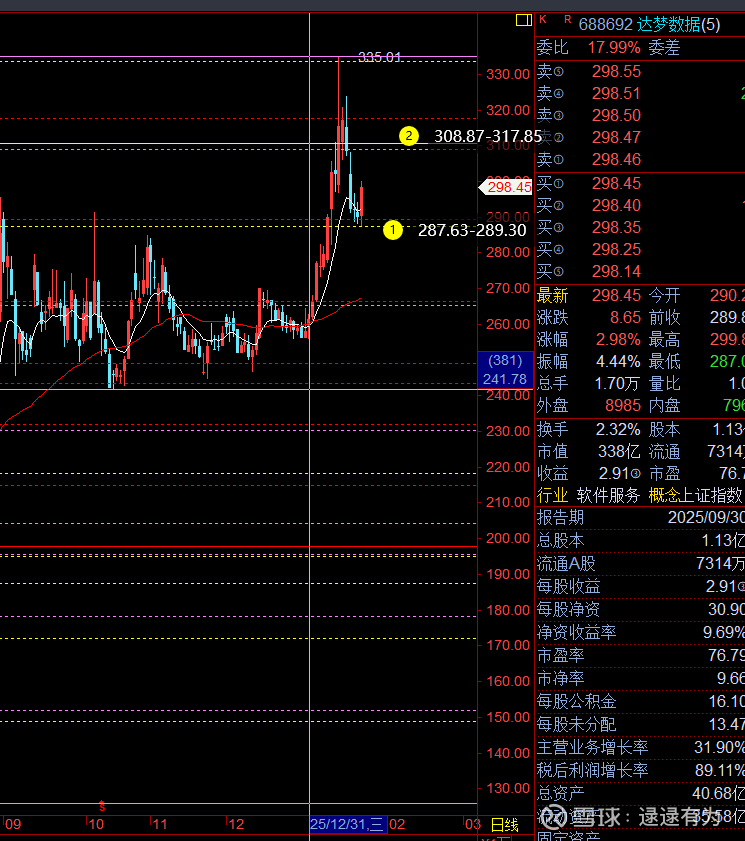Screen dimensions: 745x841
Task: Click the 335.01 high price label
Action: [x=379, y=57]
